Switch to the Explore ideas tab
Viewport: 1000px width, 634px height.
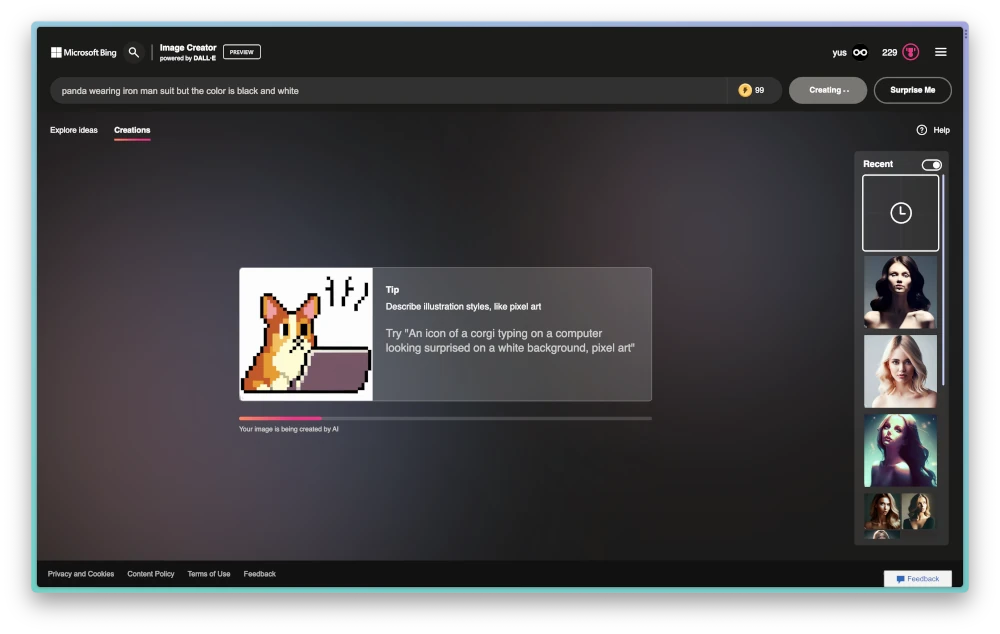(73, 130)
